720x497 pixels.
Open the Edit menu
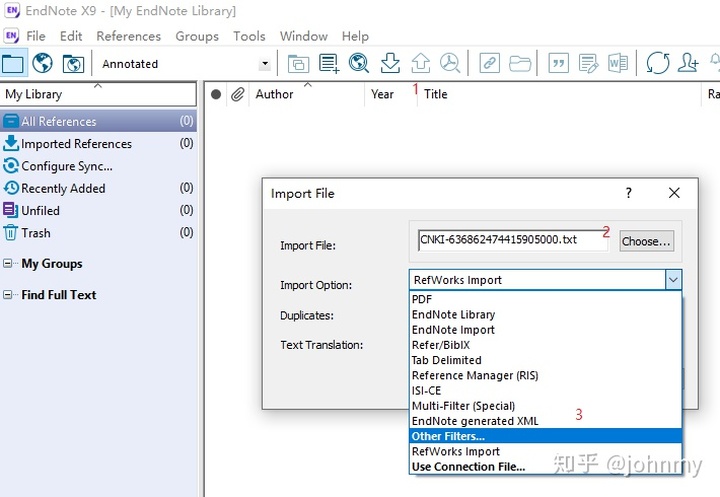click(x=71, y=36)
